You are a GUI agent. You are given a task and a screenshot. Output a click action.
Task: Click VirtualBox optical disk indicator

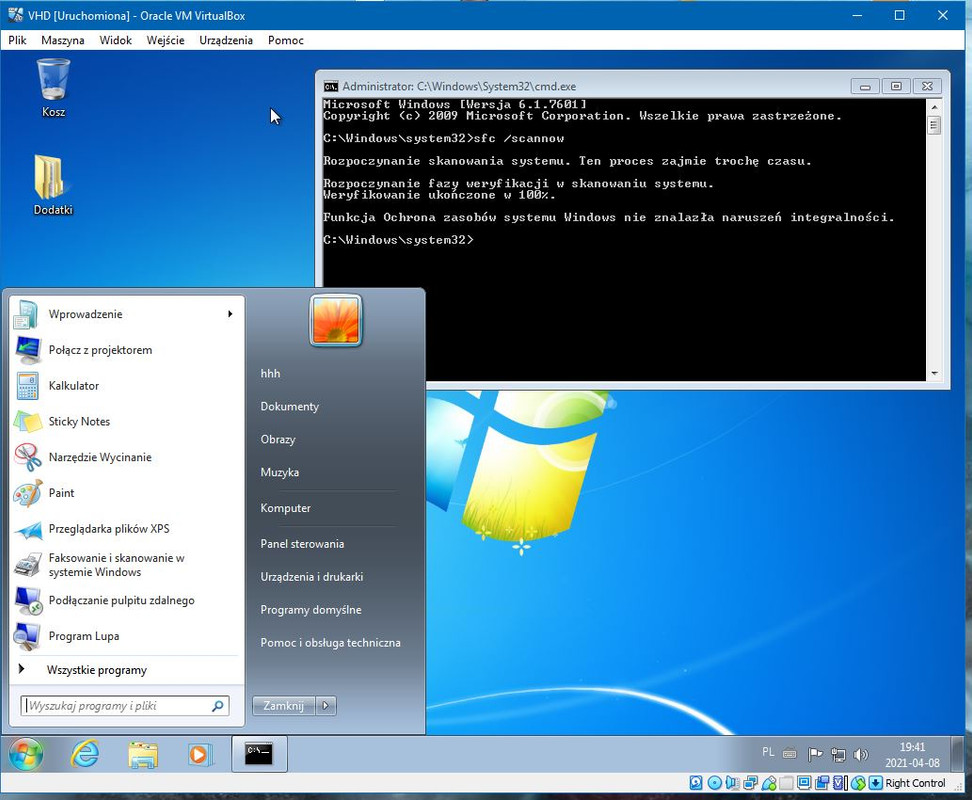coord(715,783)
